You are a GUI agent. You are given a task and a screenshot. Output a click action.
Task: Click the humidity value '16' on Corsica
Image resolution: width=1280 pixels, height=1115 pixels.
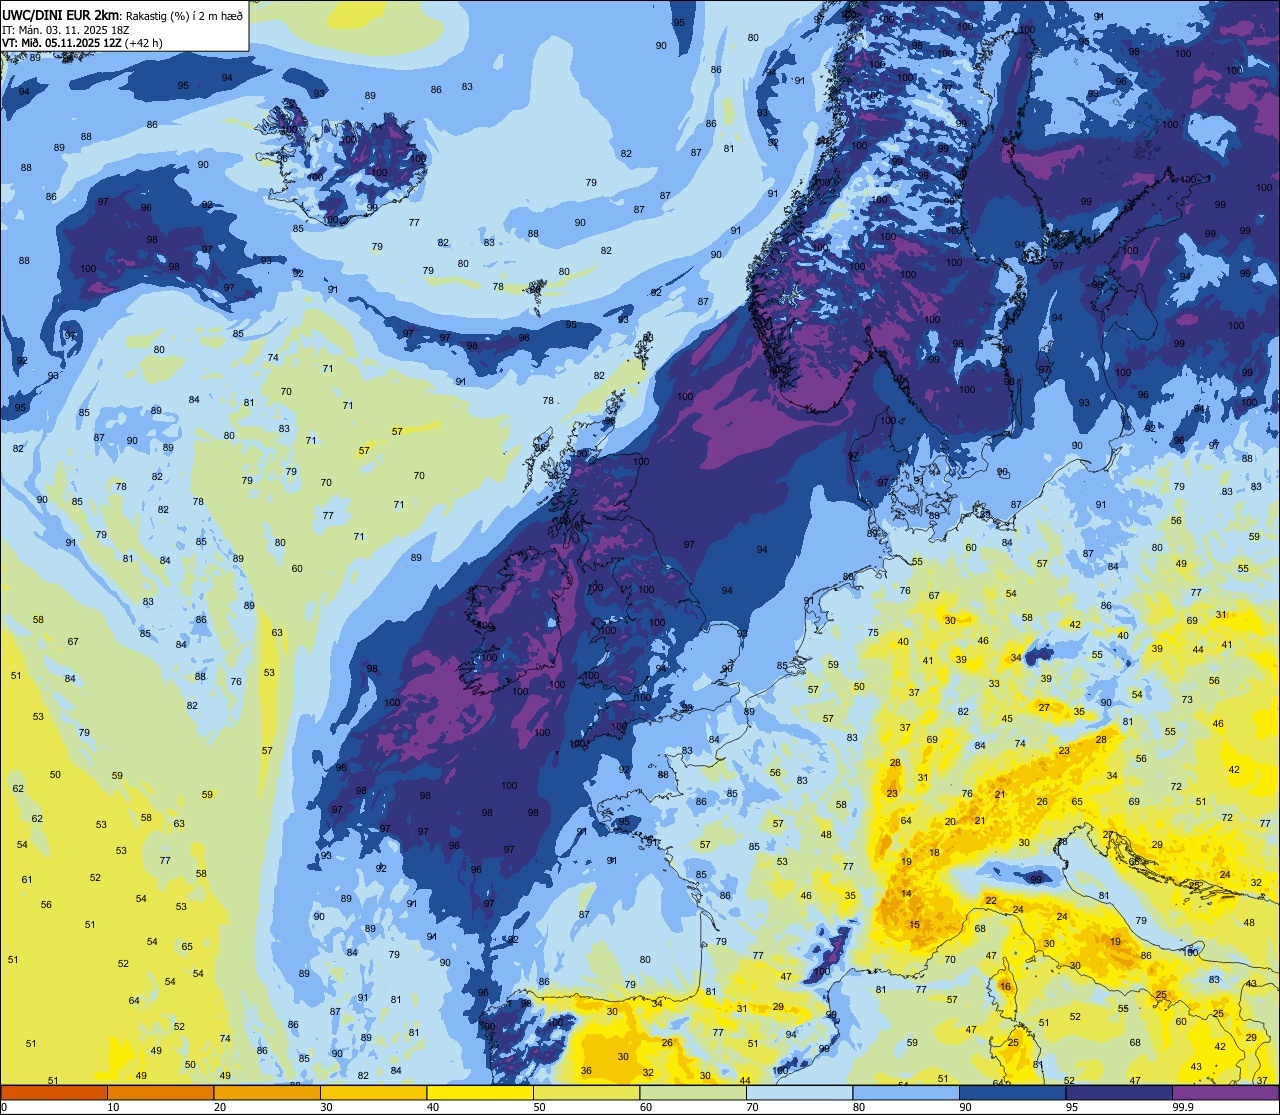[1005, 987]
